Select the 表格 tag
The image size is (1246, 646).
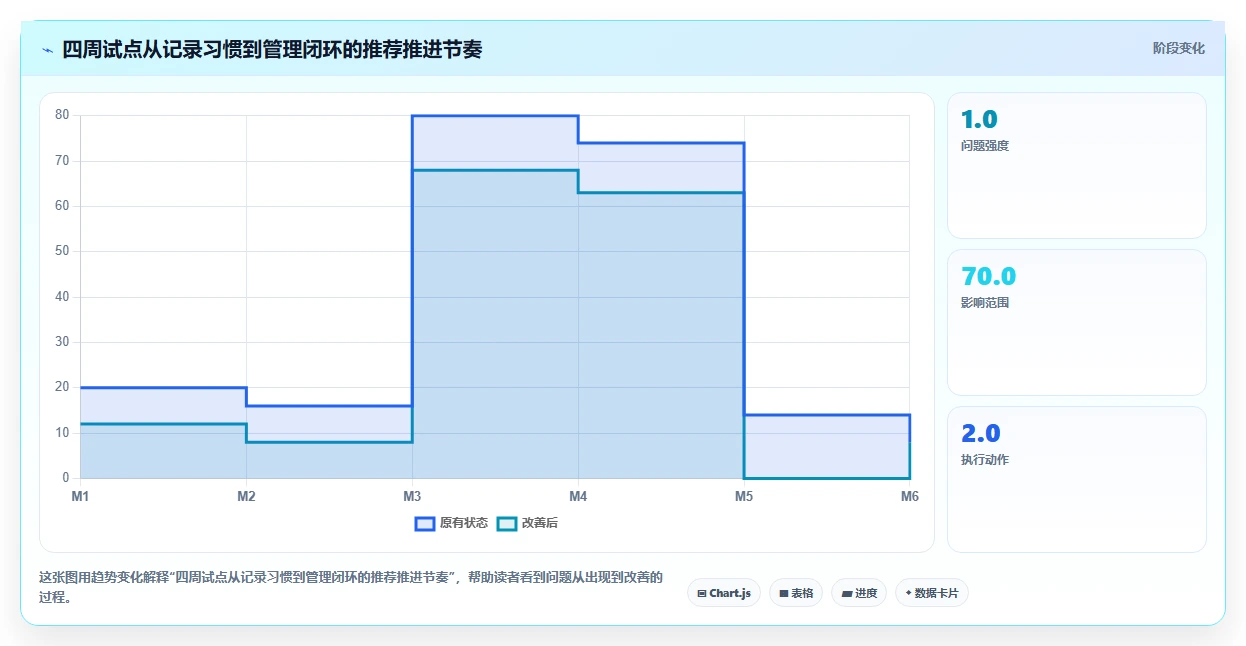point(796,593)
